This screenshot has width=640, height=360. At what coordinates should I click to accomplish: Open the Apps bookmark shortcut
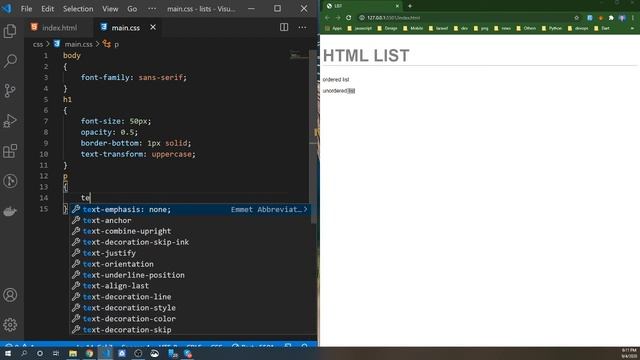[x=333, y=28]
